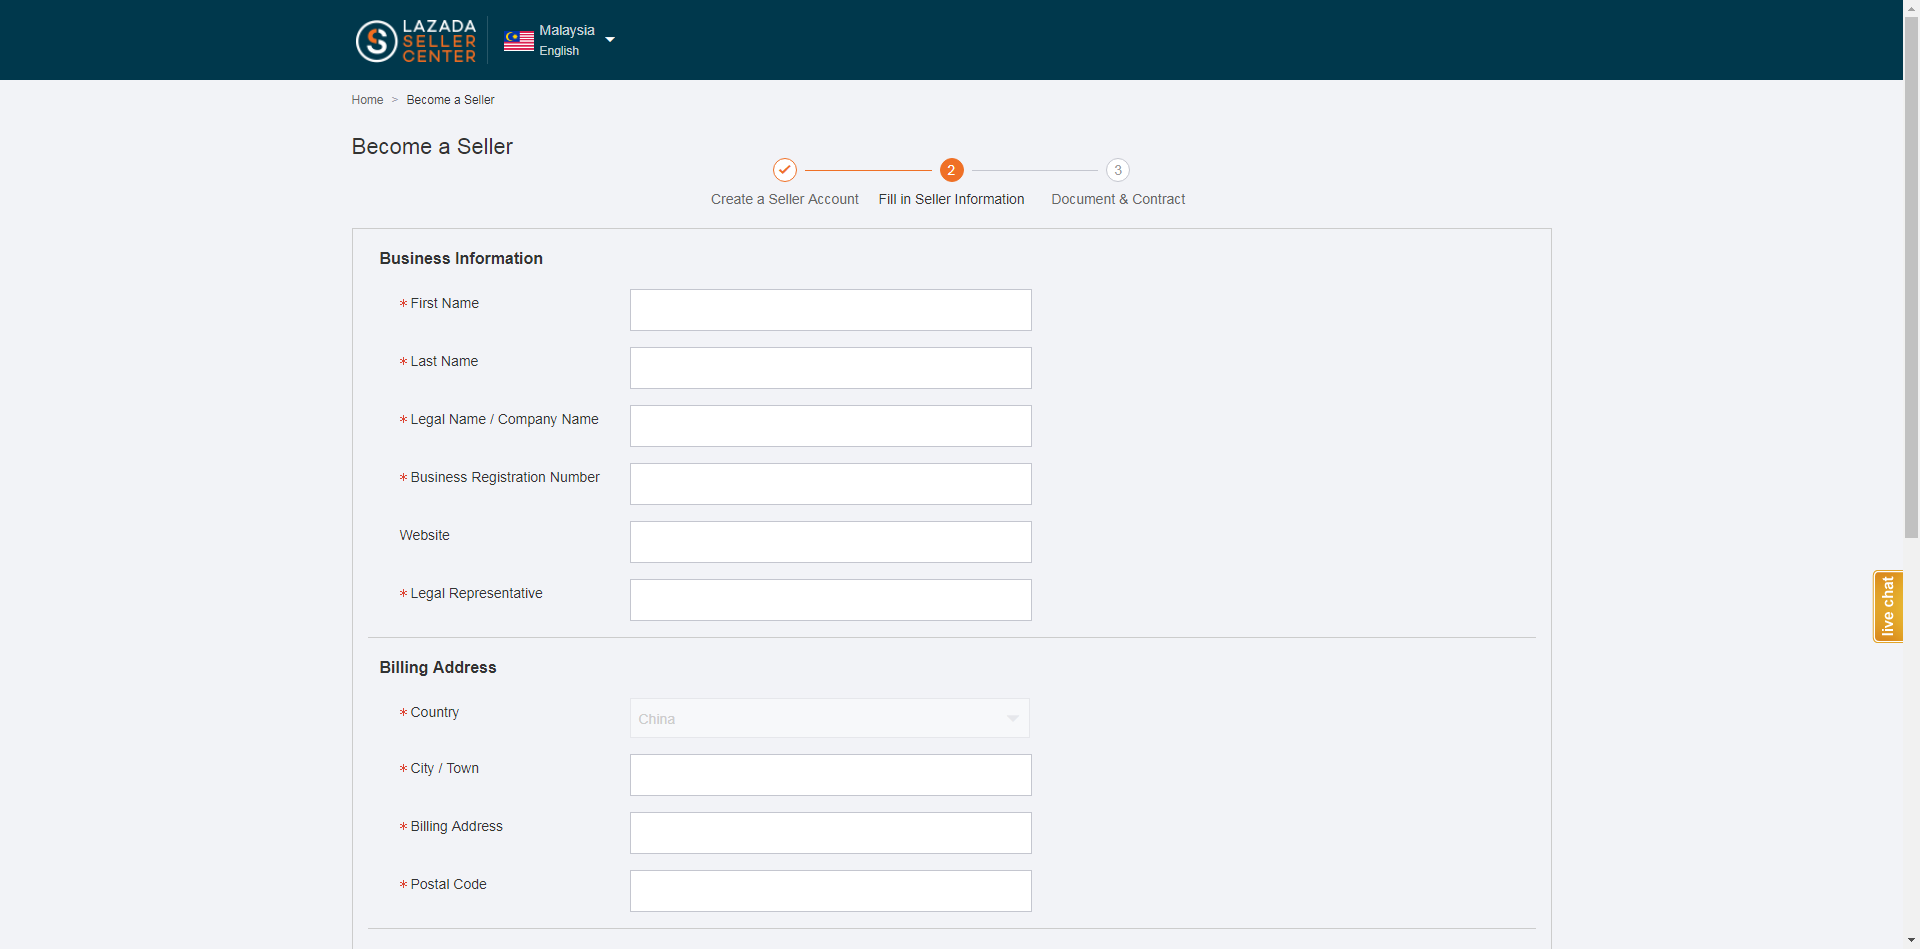Click the scrollbar down arrow
The width and height of the screenshot is (1920, 949).
1911,941
